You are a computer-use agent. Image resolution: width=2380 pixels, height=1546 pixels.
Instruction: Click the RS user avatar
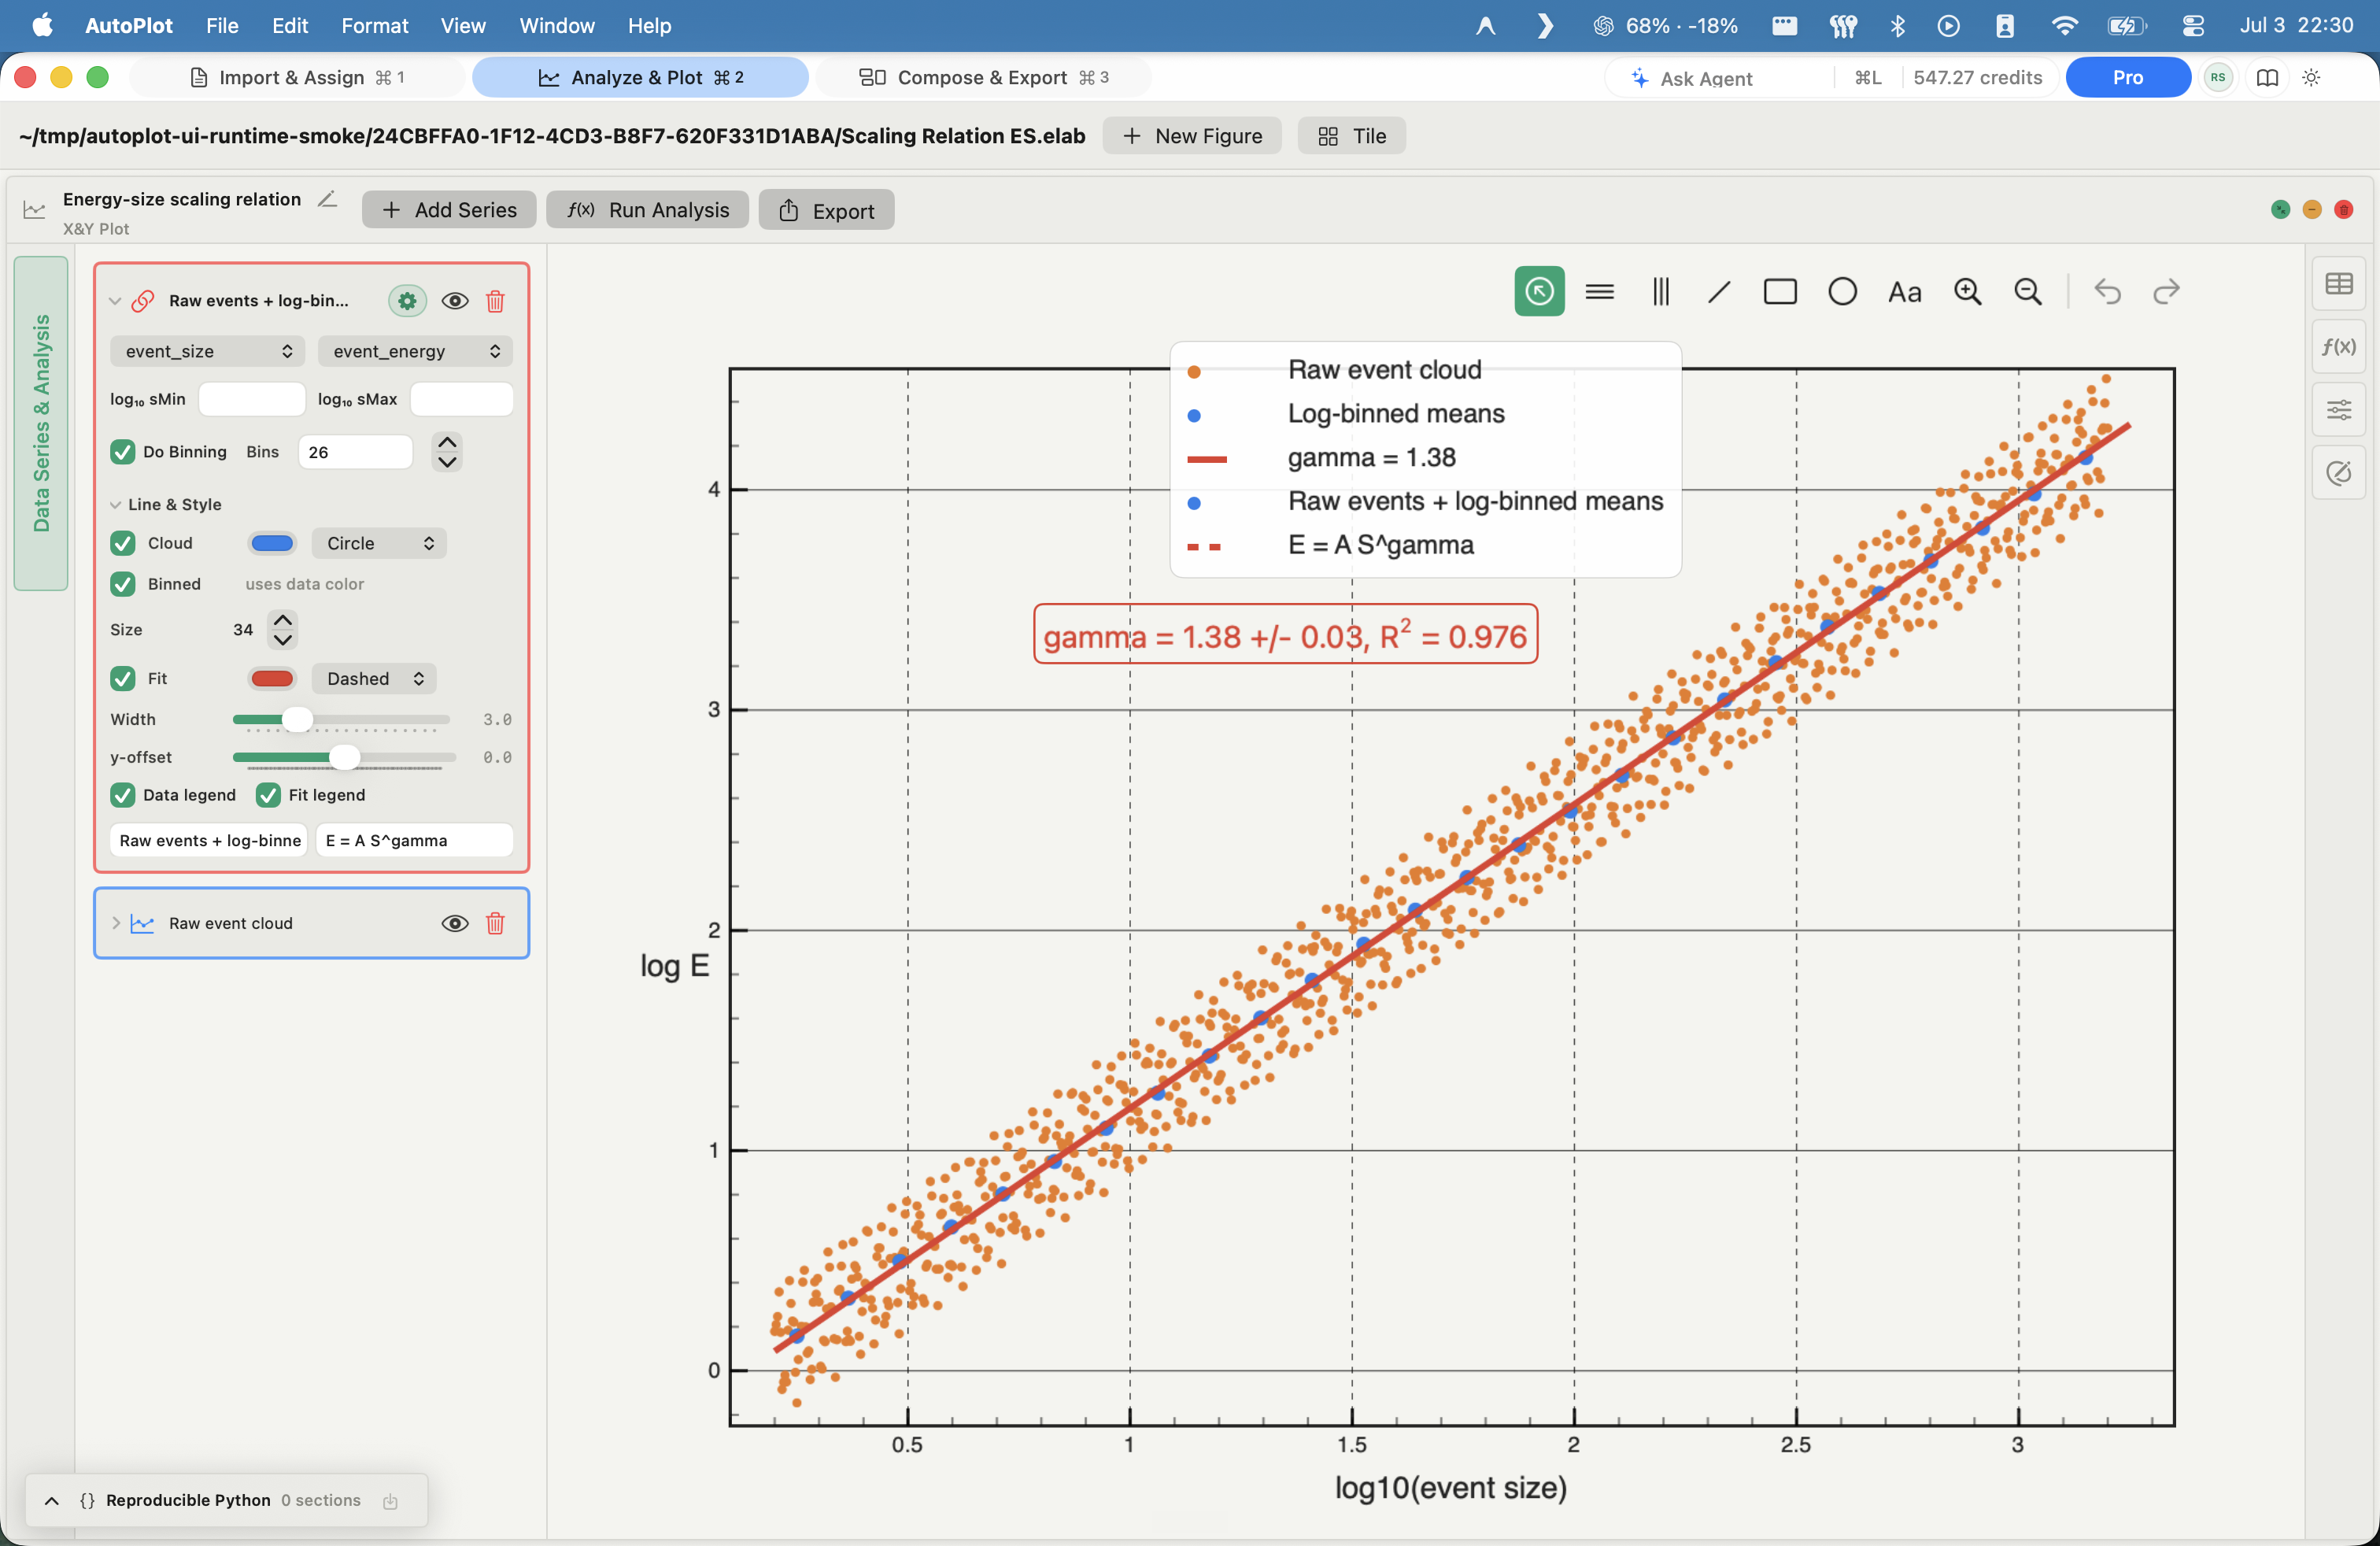[x=2218, y=77]
